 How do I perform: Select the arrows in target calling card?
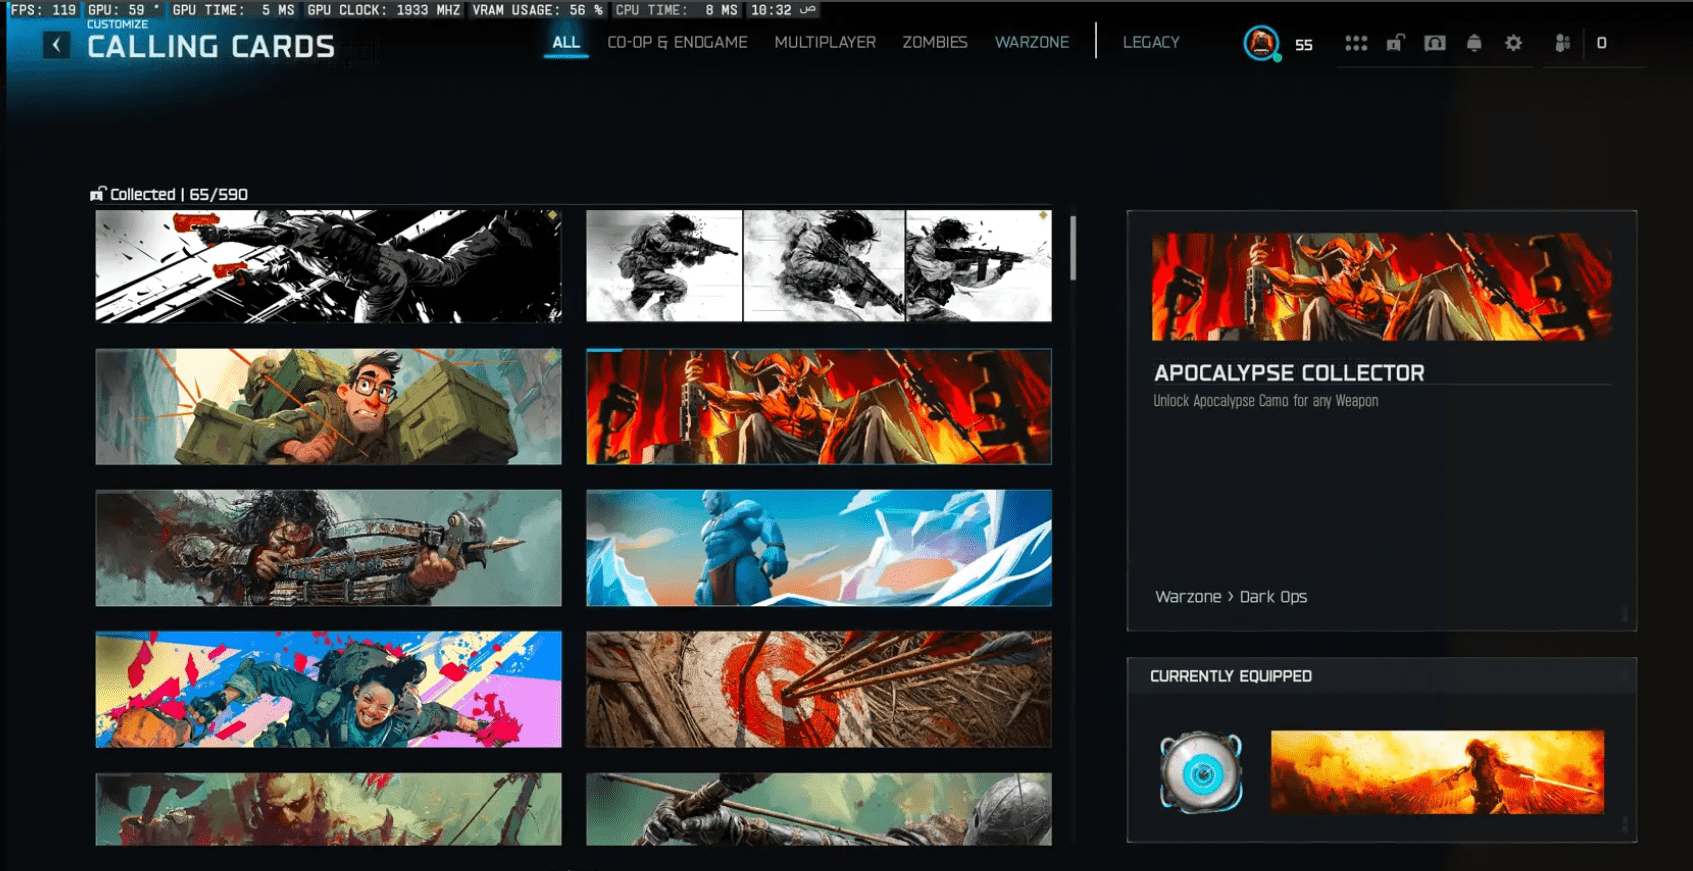819,689
